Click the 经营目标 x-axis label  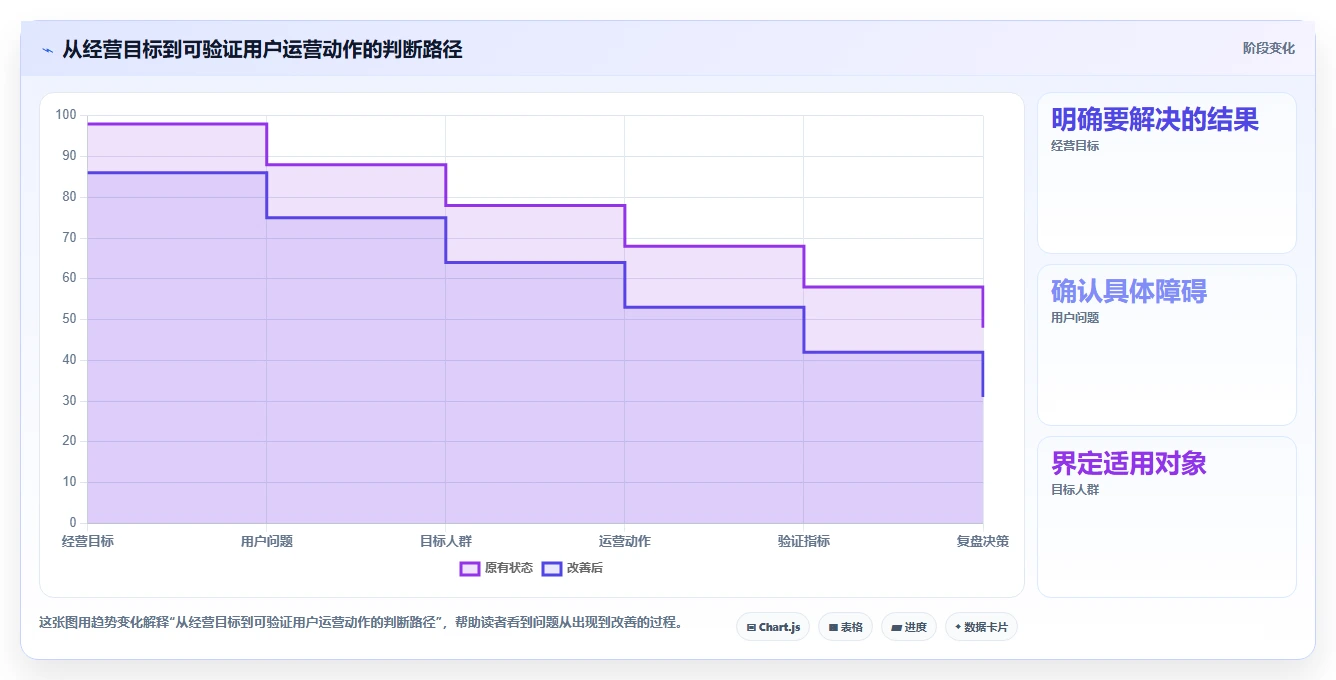[87, 541]
